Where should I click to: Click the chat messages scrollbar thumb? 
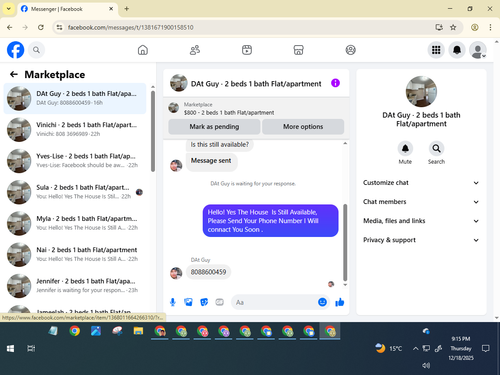click(345, 242)
